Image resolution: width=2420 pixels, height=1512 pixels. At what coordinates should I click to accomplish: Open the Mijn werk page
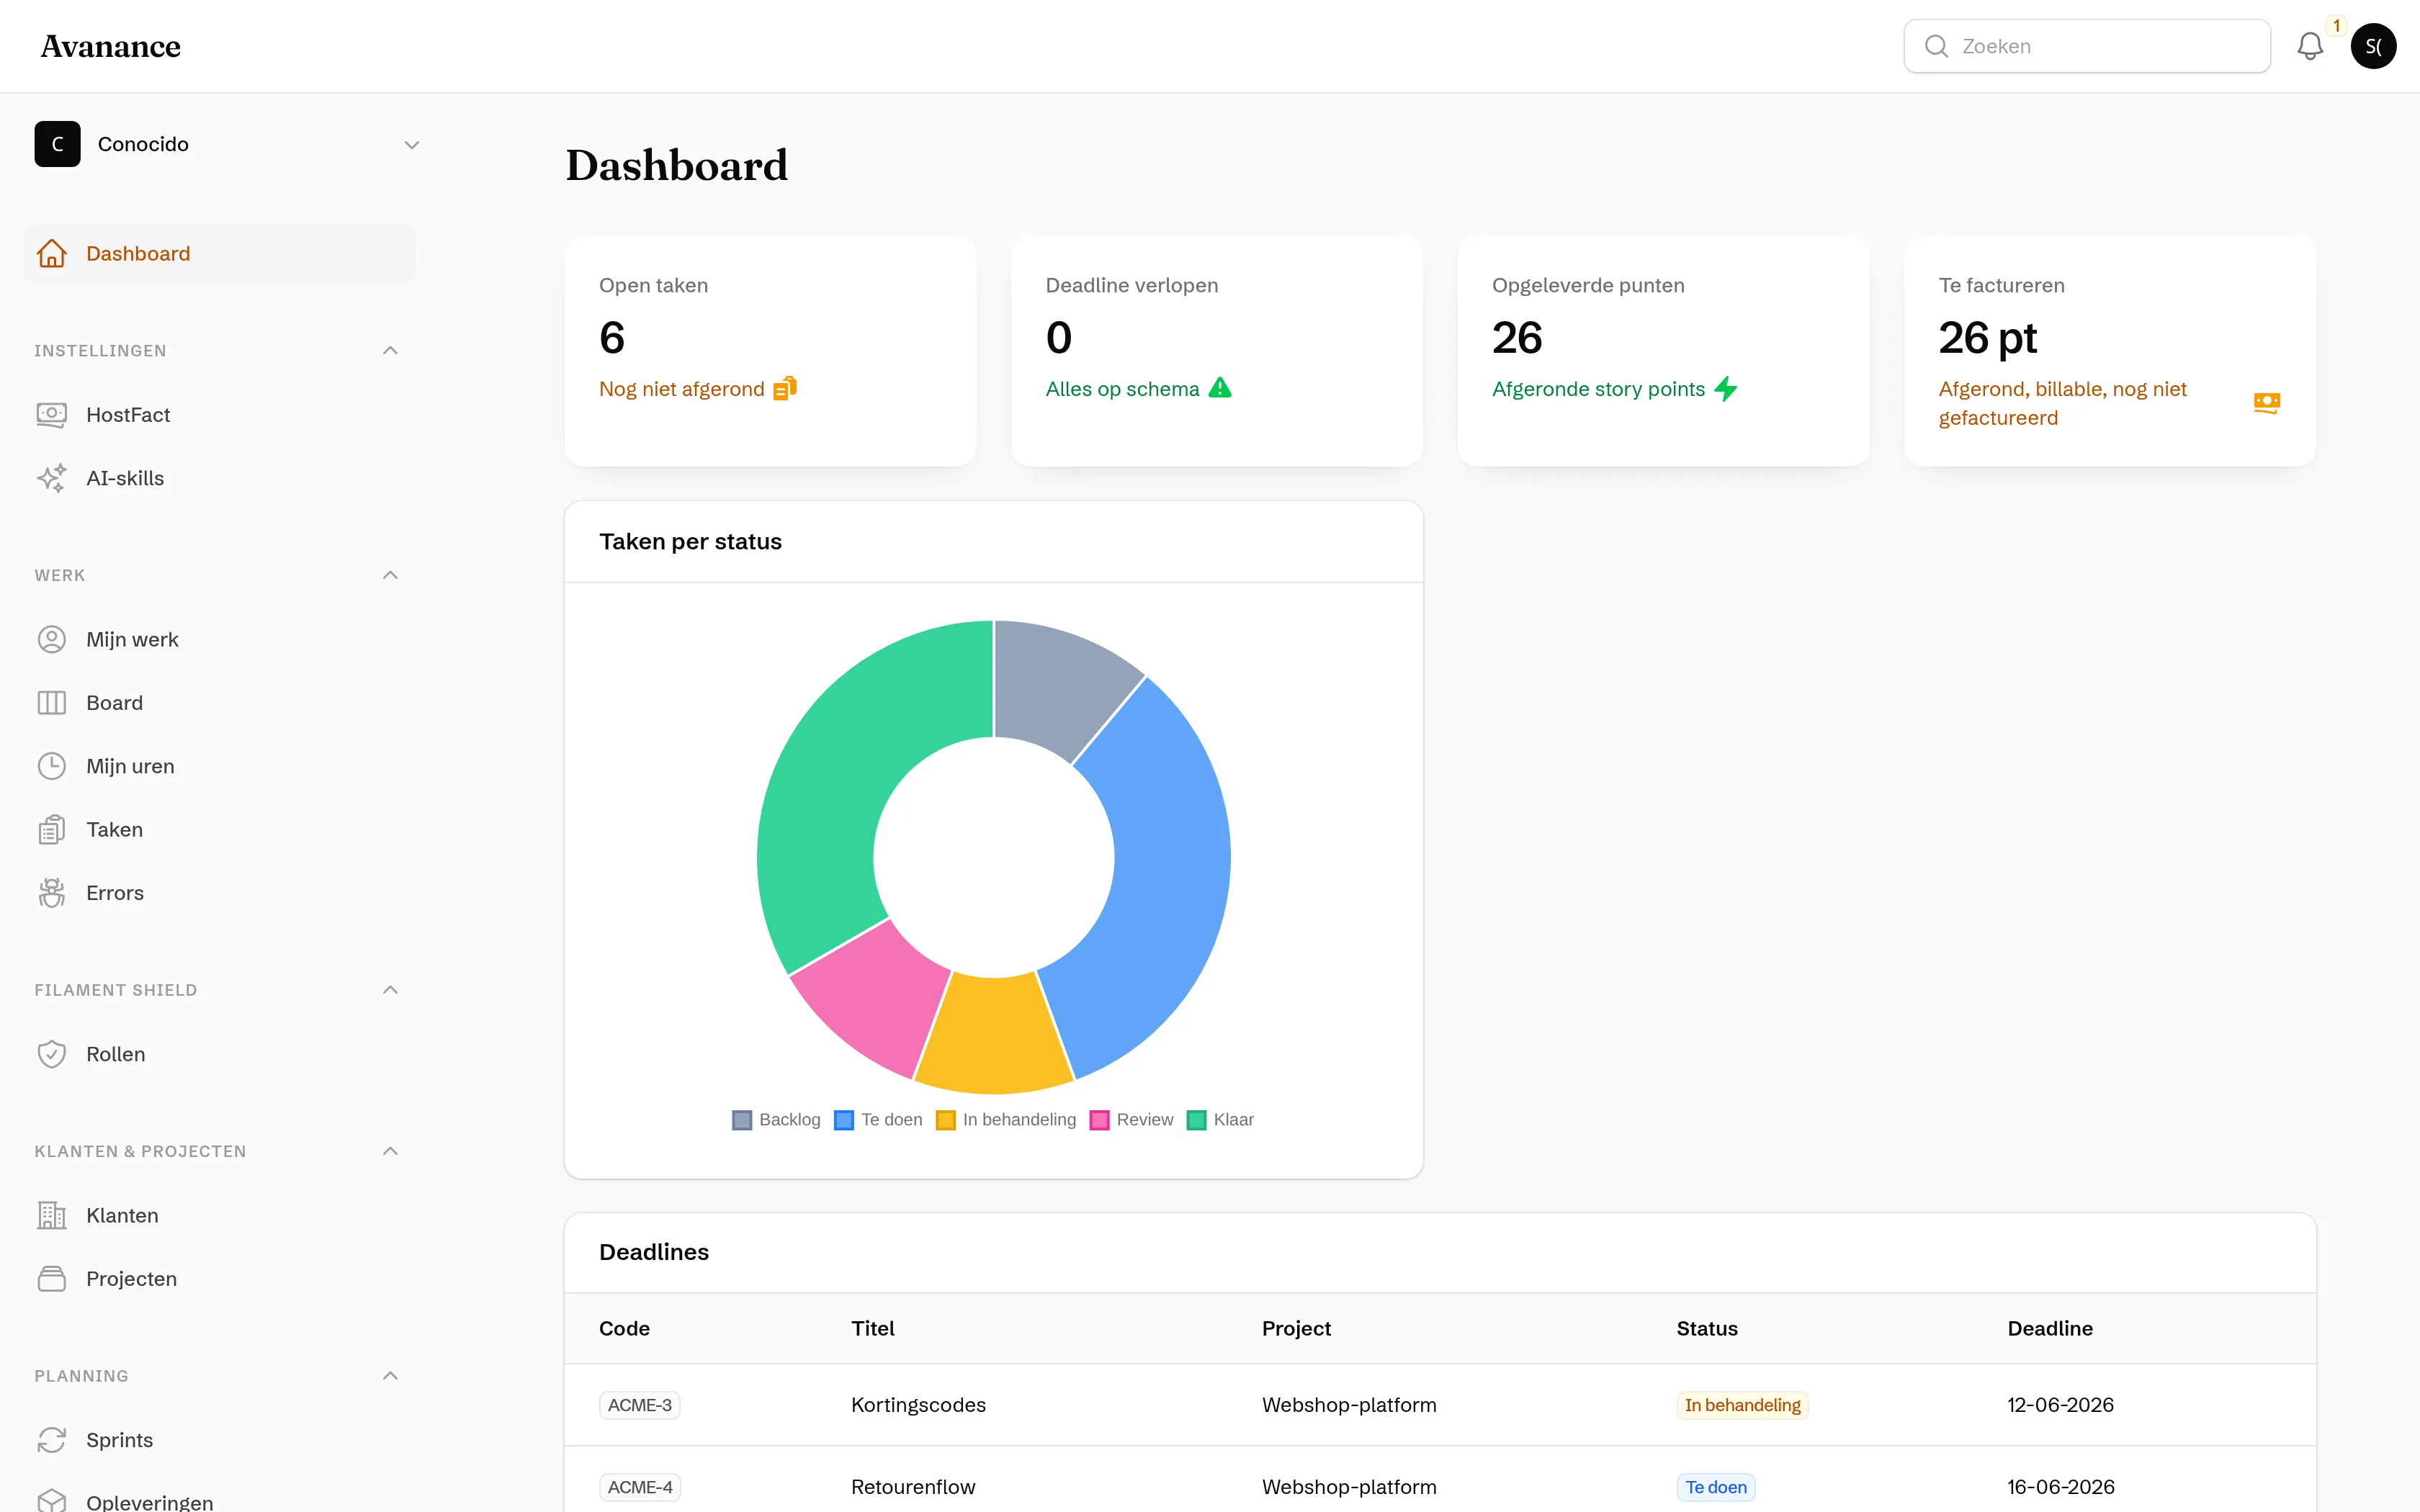click(x=219, y=640)
